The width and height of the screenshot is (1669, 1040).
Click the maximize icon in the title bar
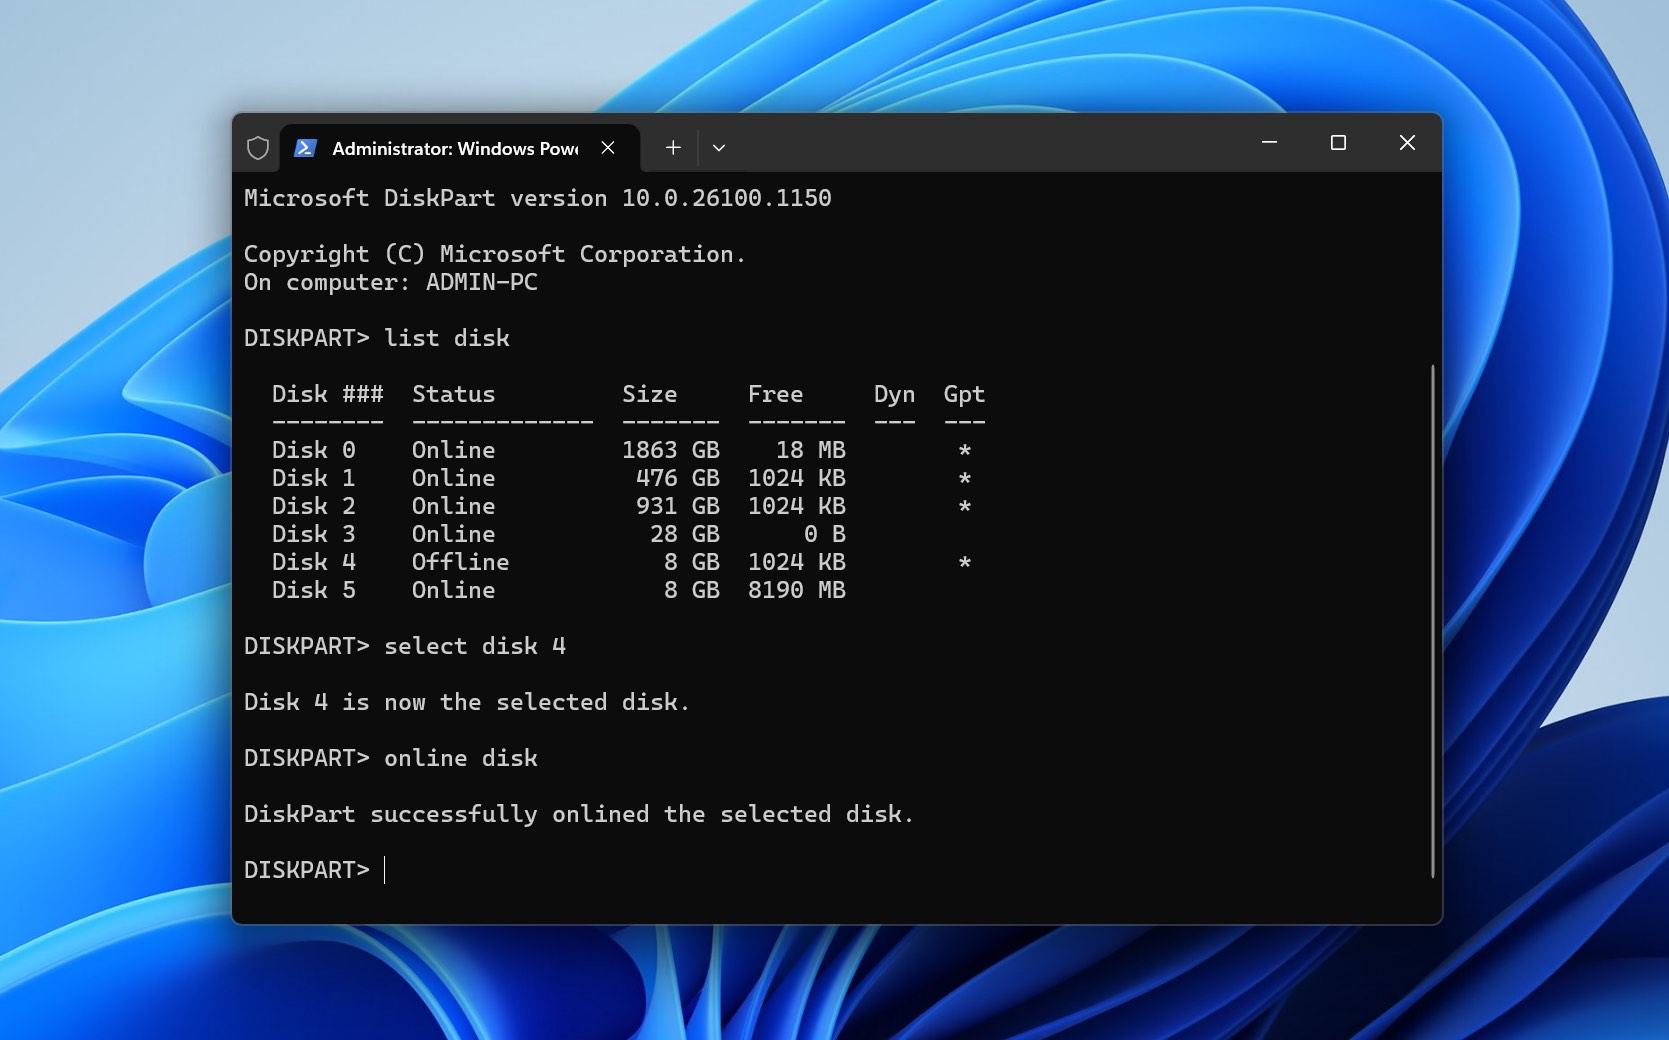[x=1338, y=142]
